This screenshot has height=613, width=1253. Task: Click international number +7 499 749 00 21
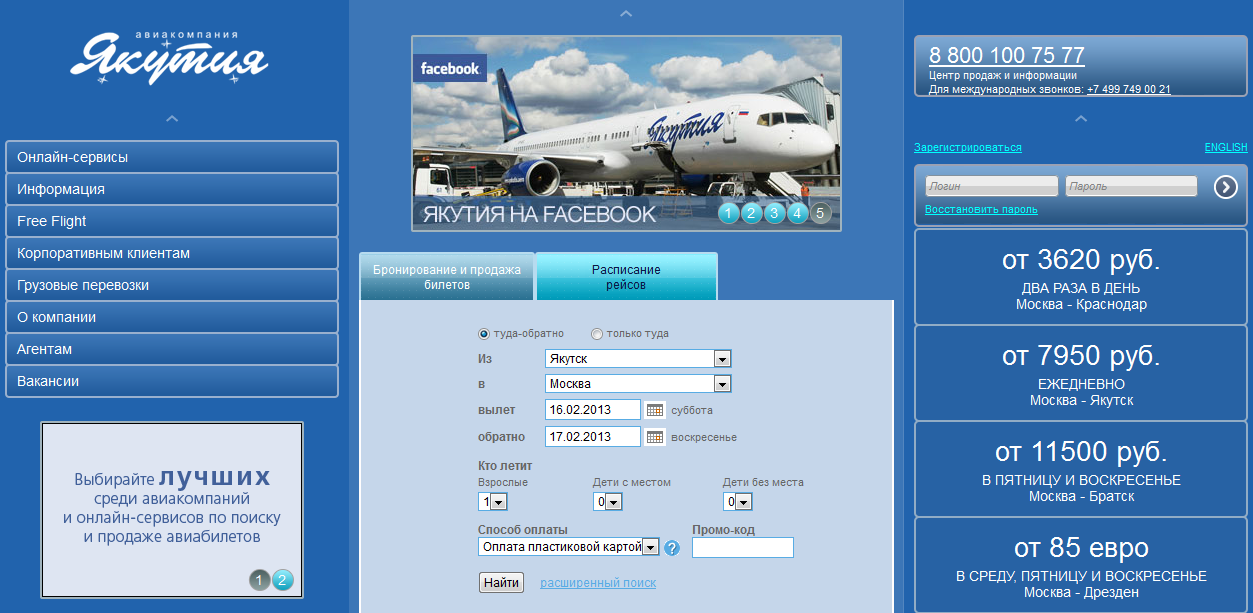(x=1129, y=89)
